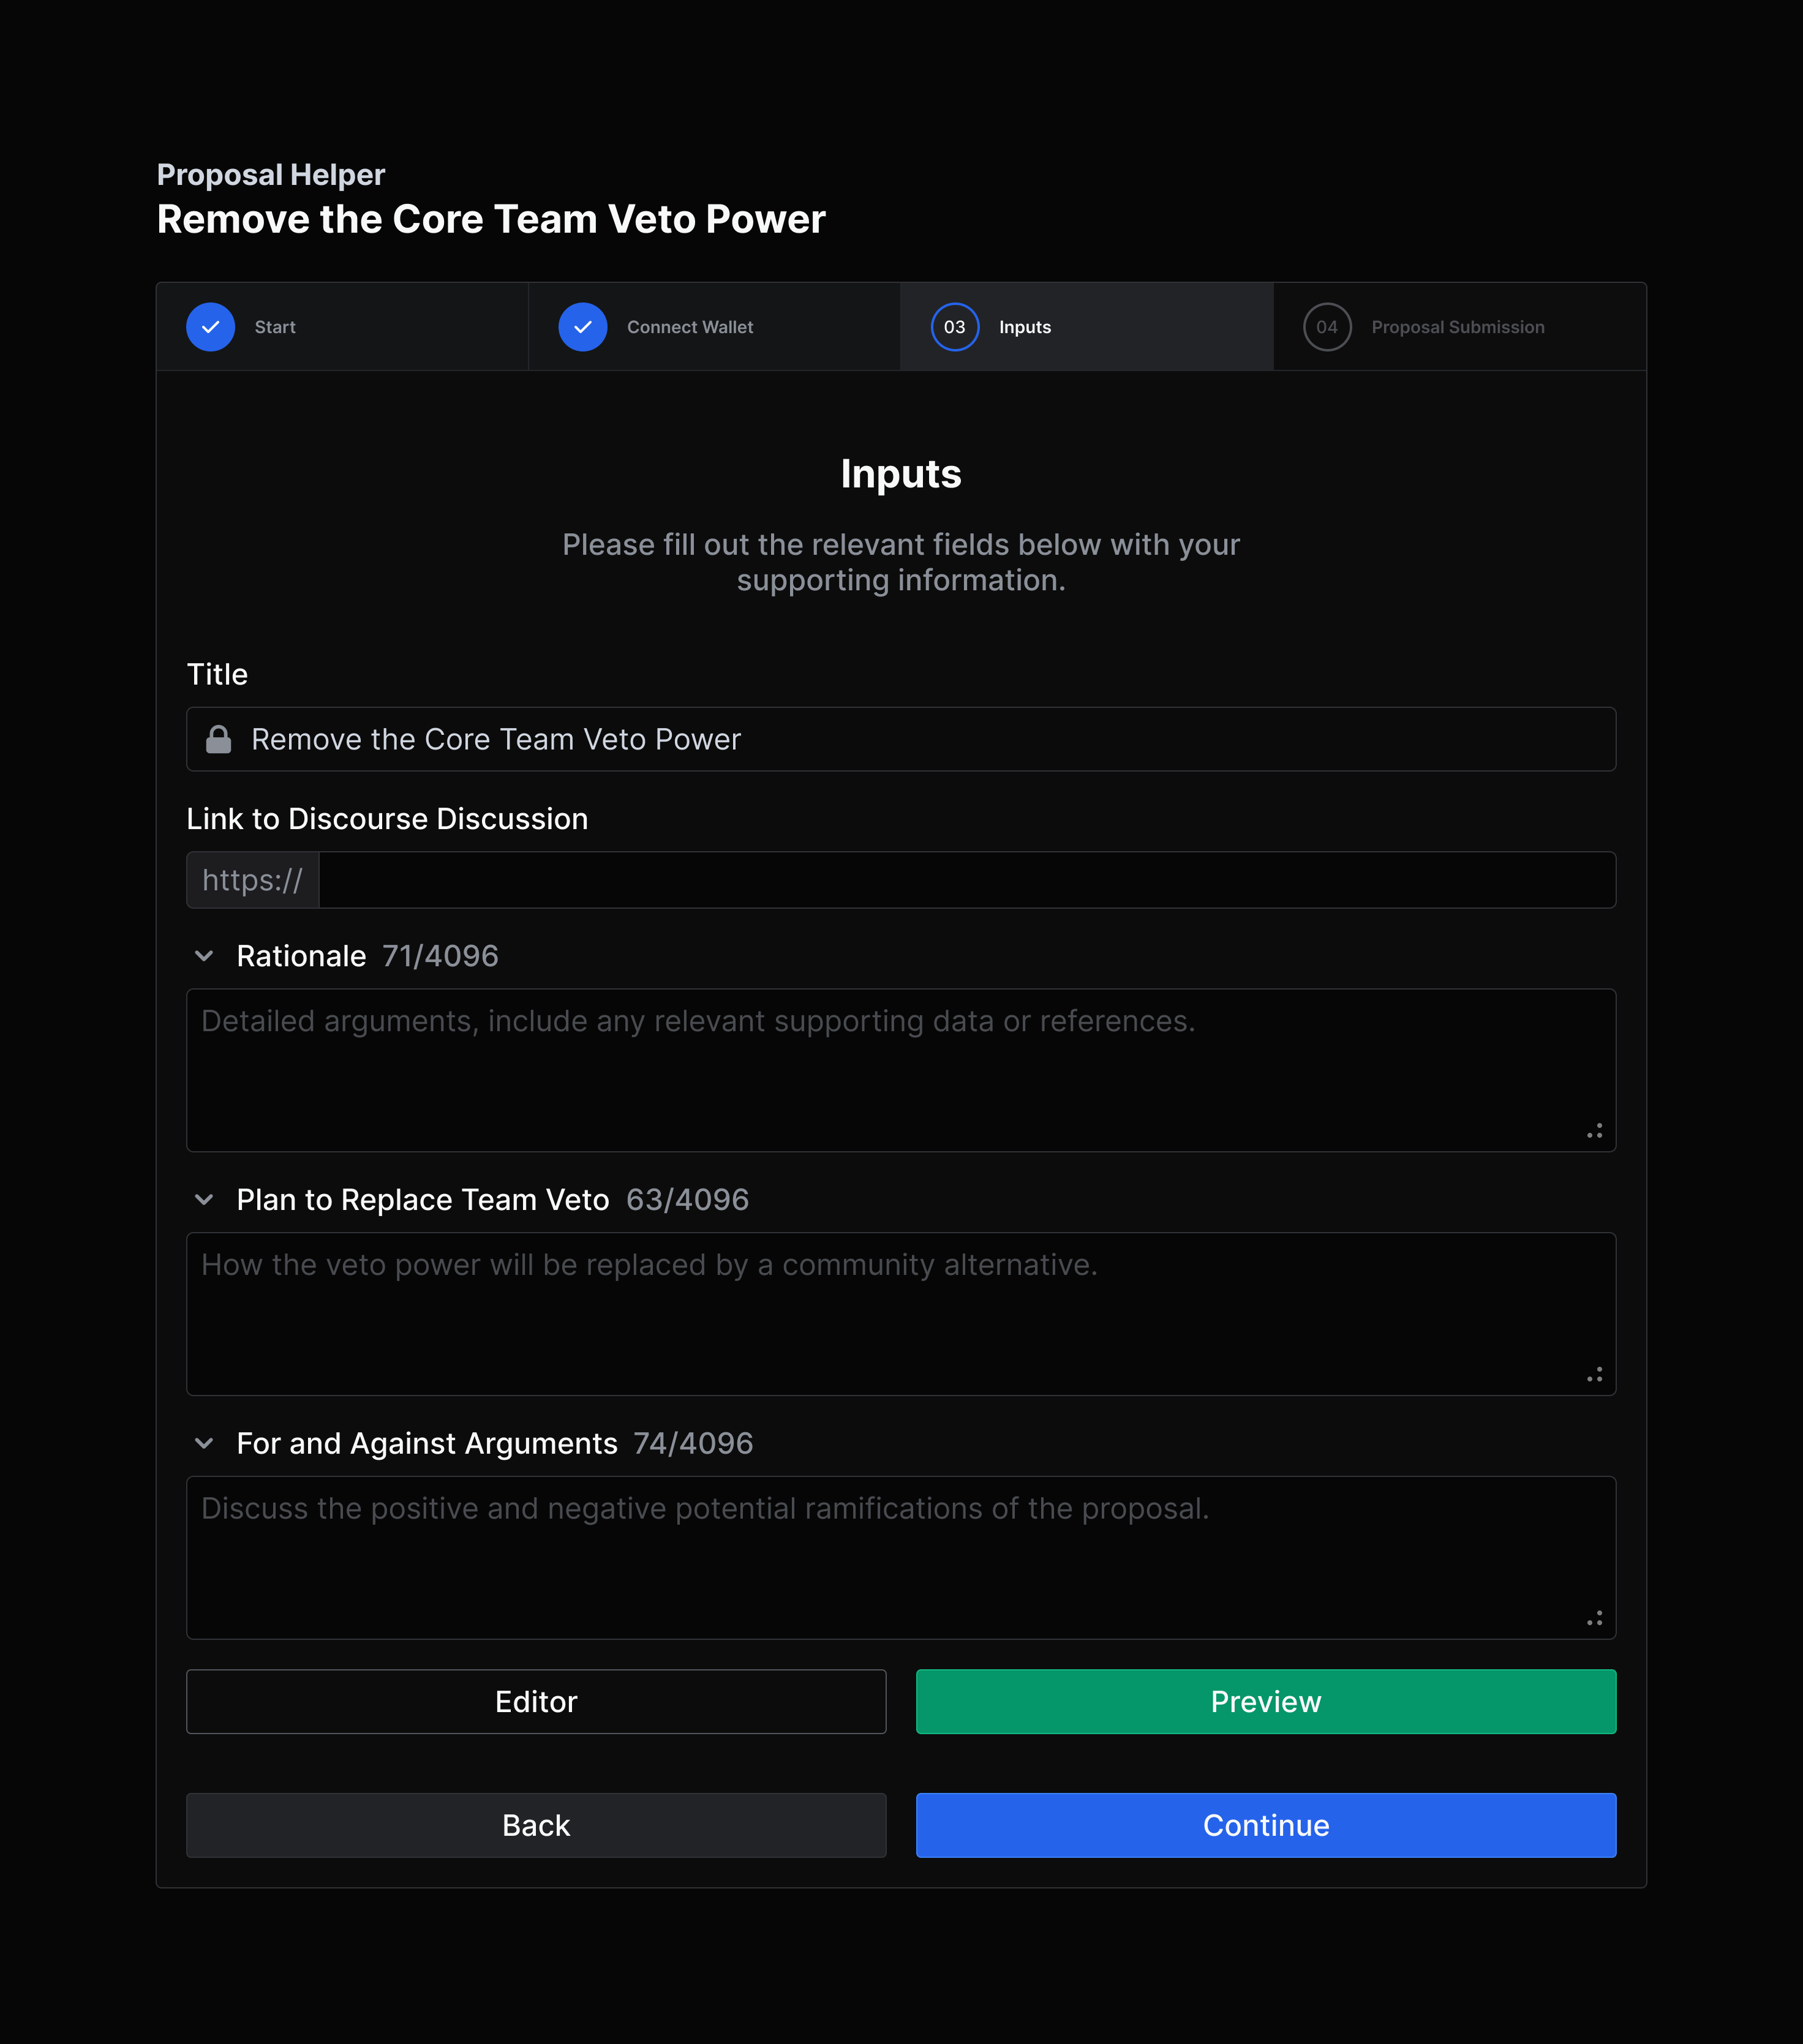Switch to the Inputs step in the stepper
1803x2044 pixels.
[x=1024, y=326]
